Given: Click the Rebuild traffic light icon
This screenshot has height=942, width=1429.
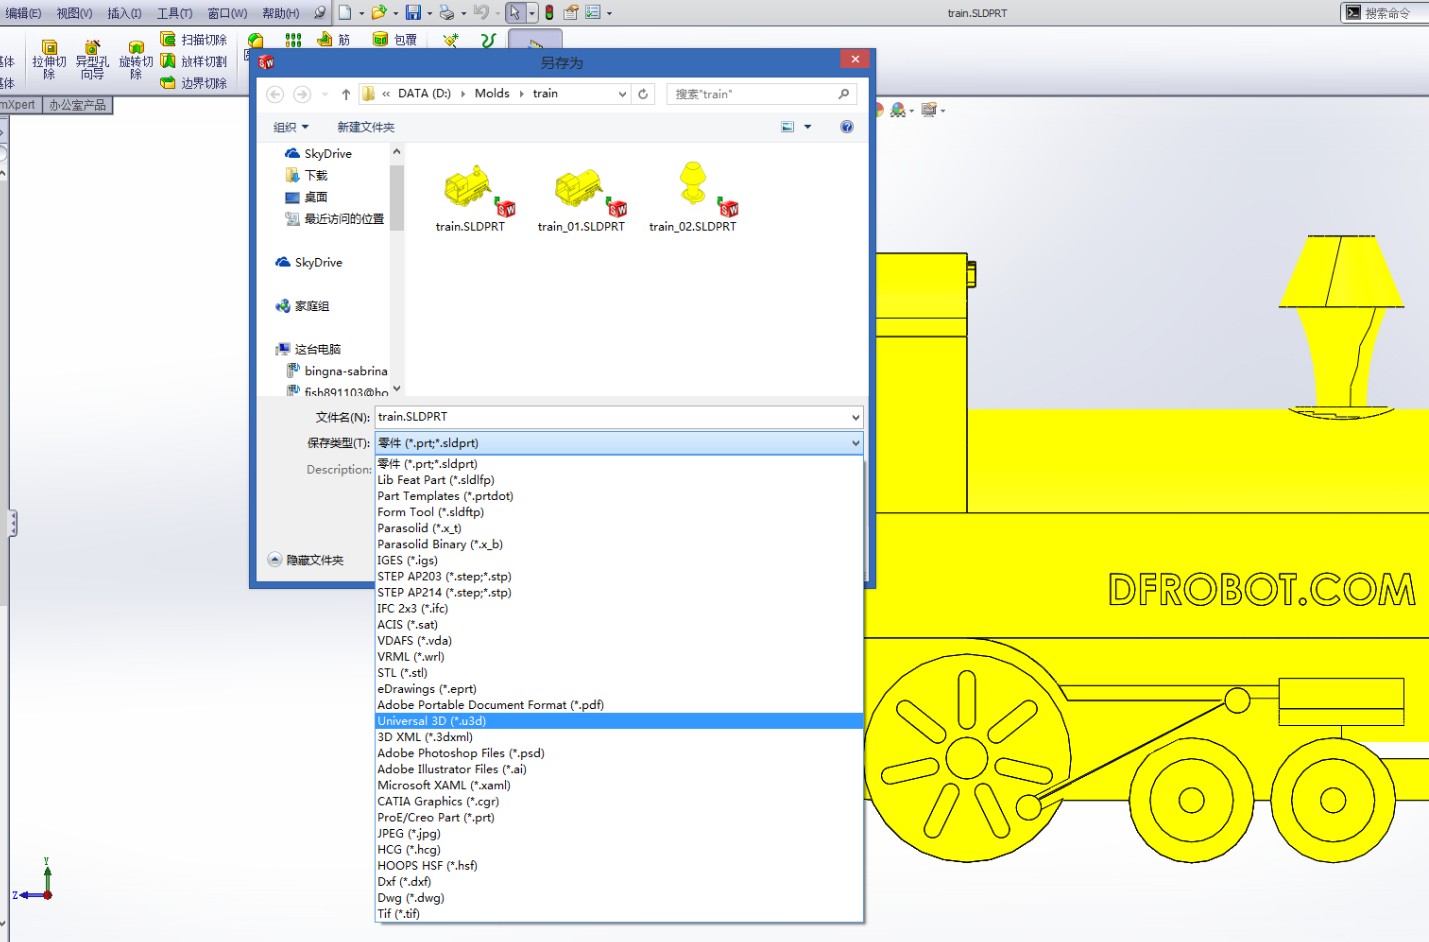Looking at the screenshot, I should coord(549,12).
